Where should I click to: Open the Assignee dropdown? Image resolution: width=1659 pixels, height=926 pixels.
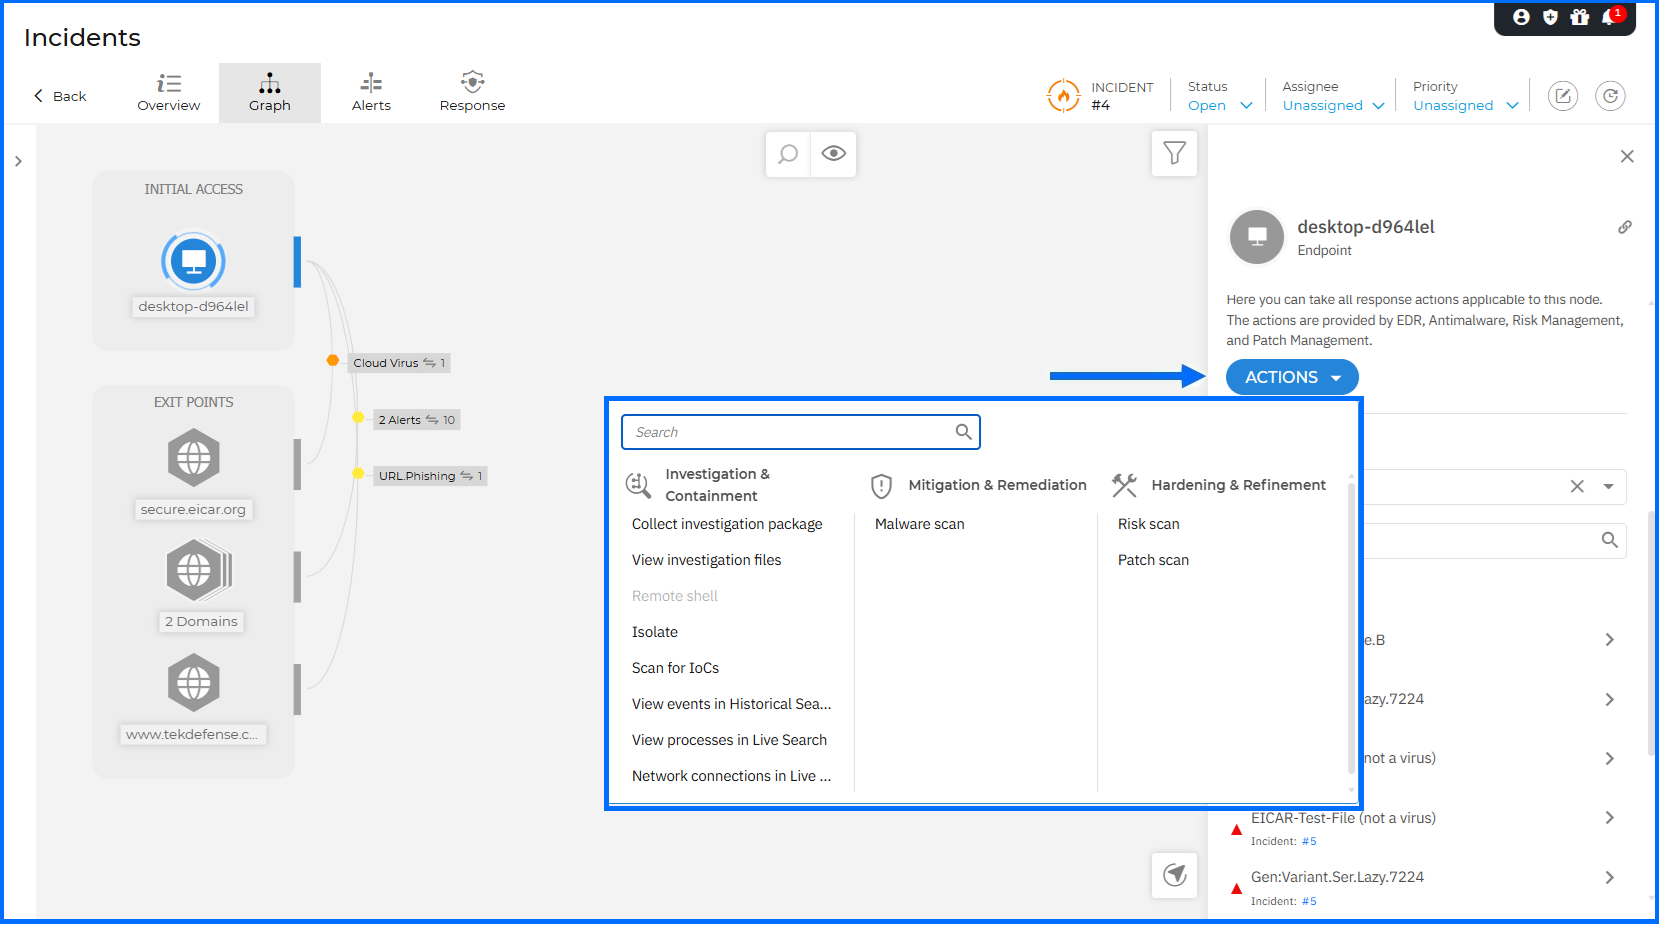(x=1332, y=105)
